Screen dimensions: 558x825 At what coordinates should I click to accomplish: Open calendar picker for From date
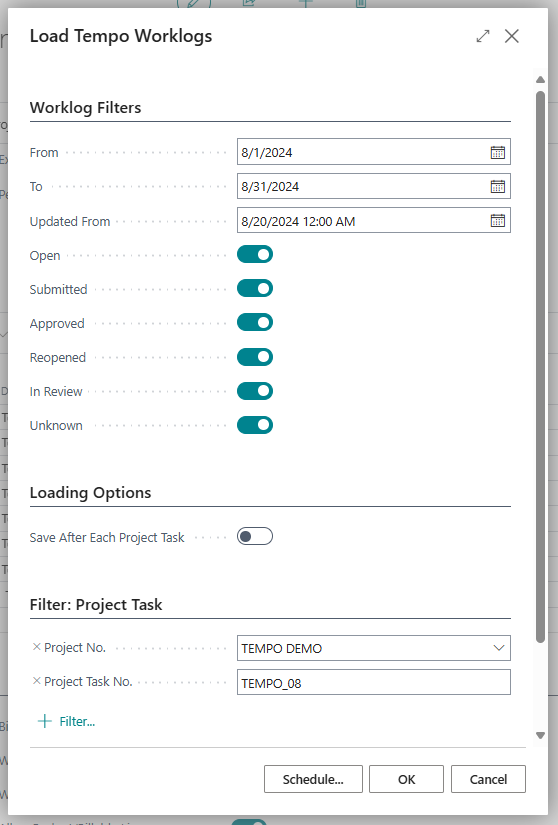click(498, 153)
